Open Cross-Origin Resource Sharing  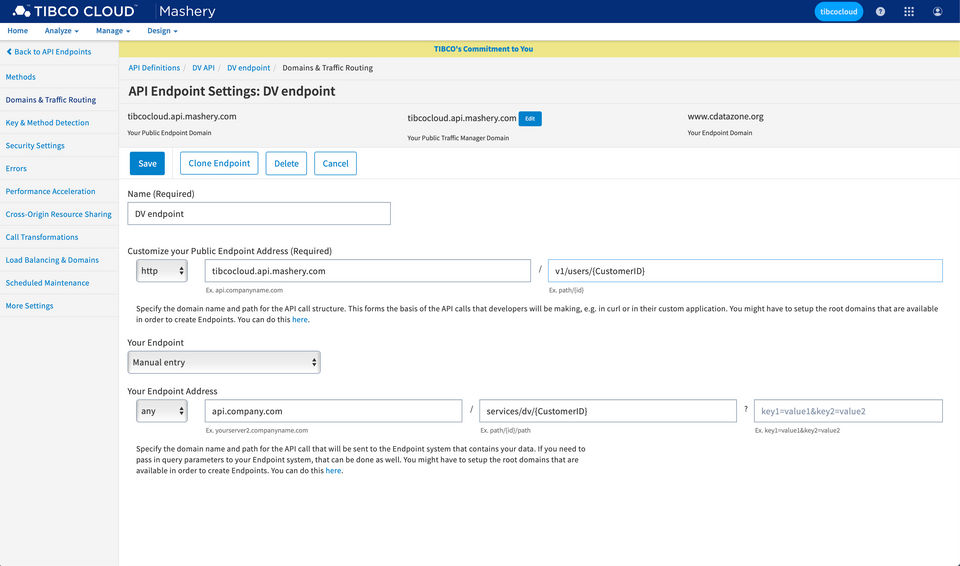pos(58,214)
